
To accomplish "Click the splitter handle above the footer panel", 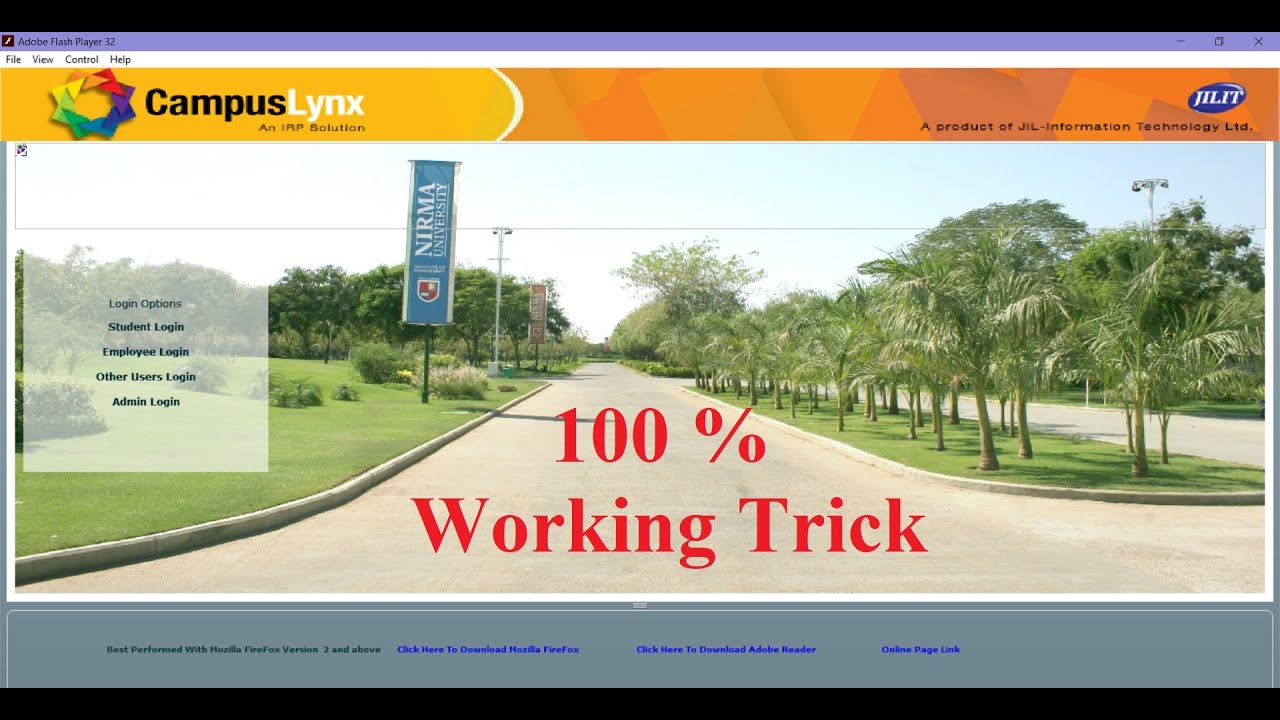I will click(x=640, y=605).
